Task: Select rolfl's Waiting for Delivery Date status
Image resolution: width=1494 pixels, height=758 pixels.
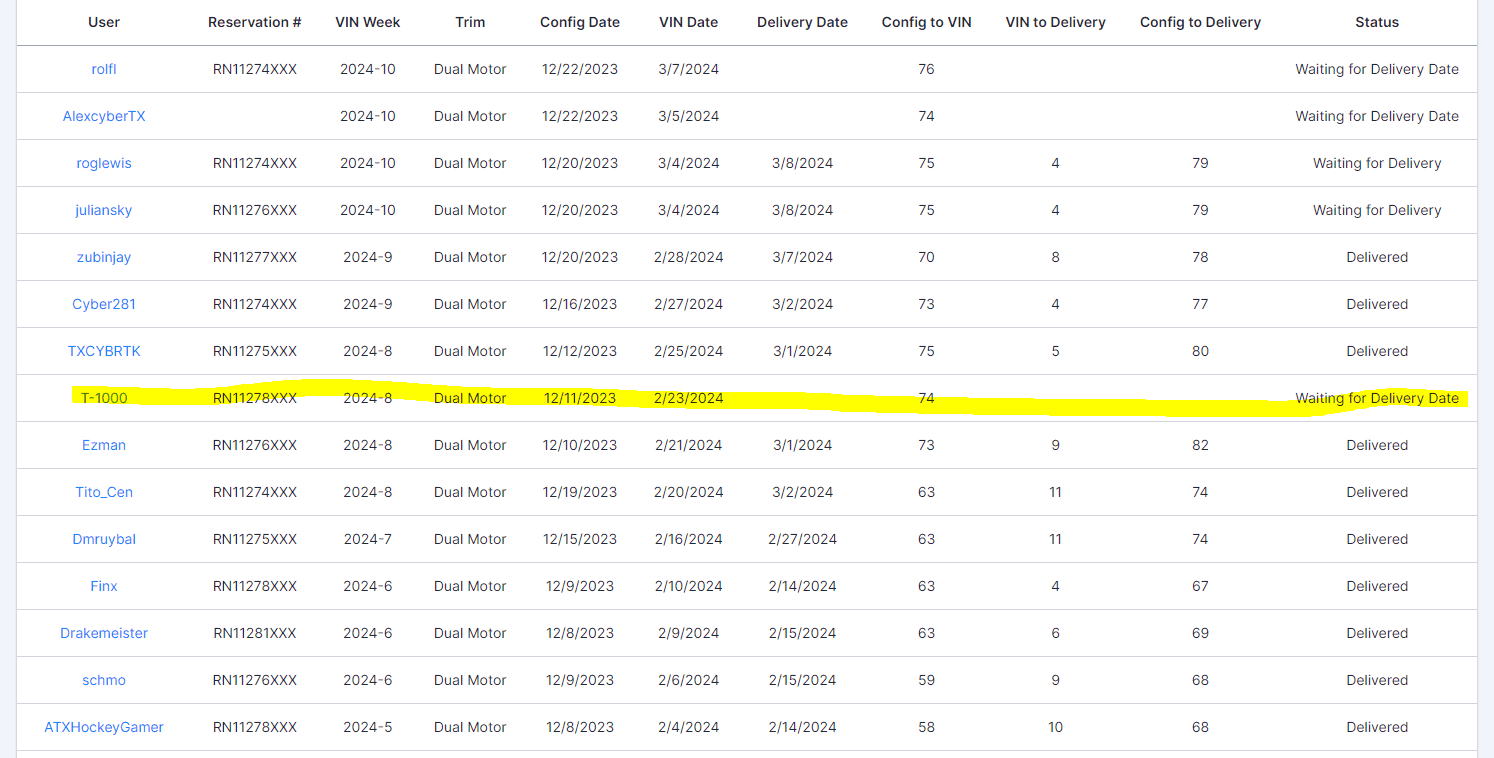Action: click(x=1377, y=69)
